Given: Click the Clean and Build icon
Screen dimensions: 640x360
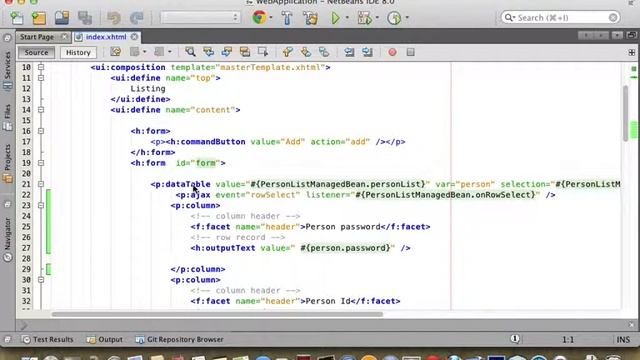Looking at the screenshot, I should (311, 18).
